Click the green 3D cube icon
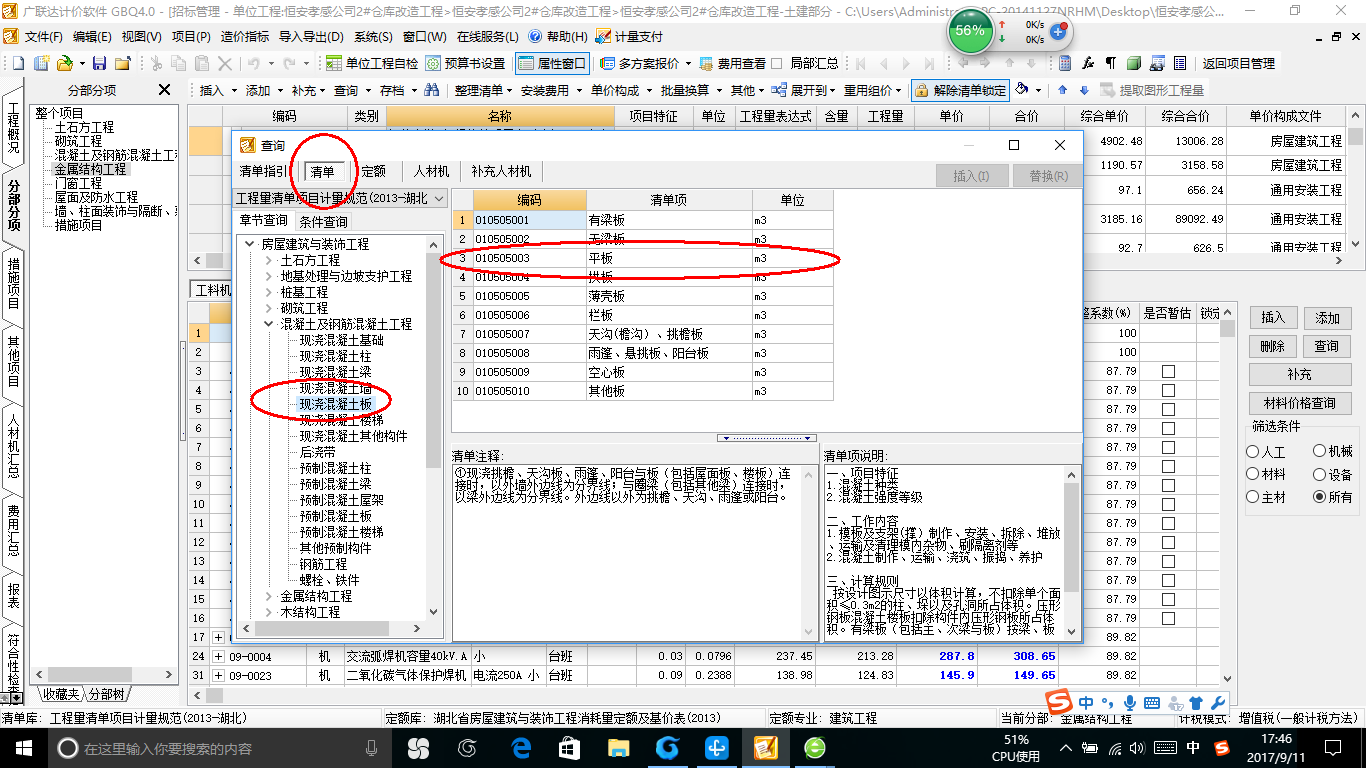Viewport: 1366px width, 768px height. click(1133, 63)
